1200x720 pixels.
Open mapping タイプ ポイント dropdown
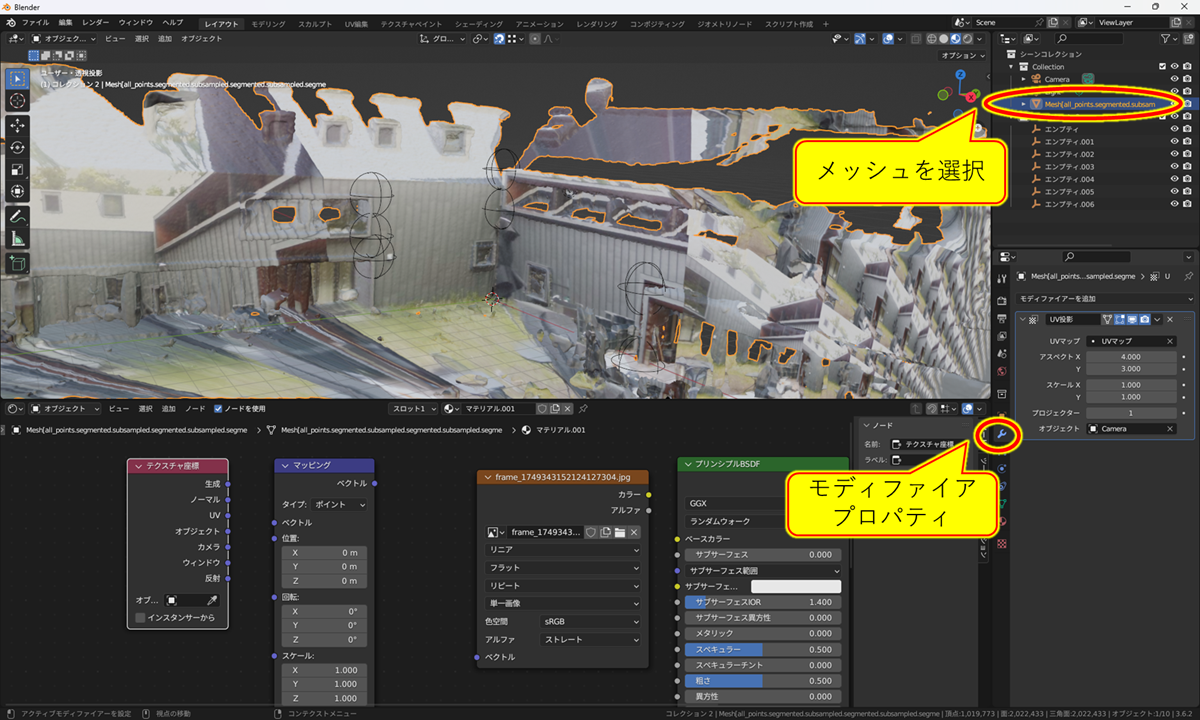click(x=338, y=505)
